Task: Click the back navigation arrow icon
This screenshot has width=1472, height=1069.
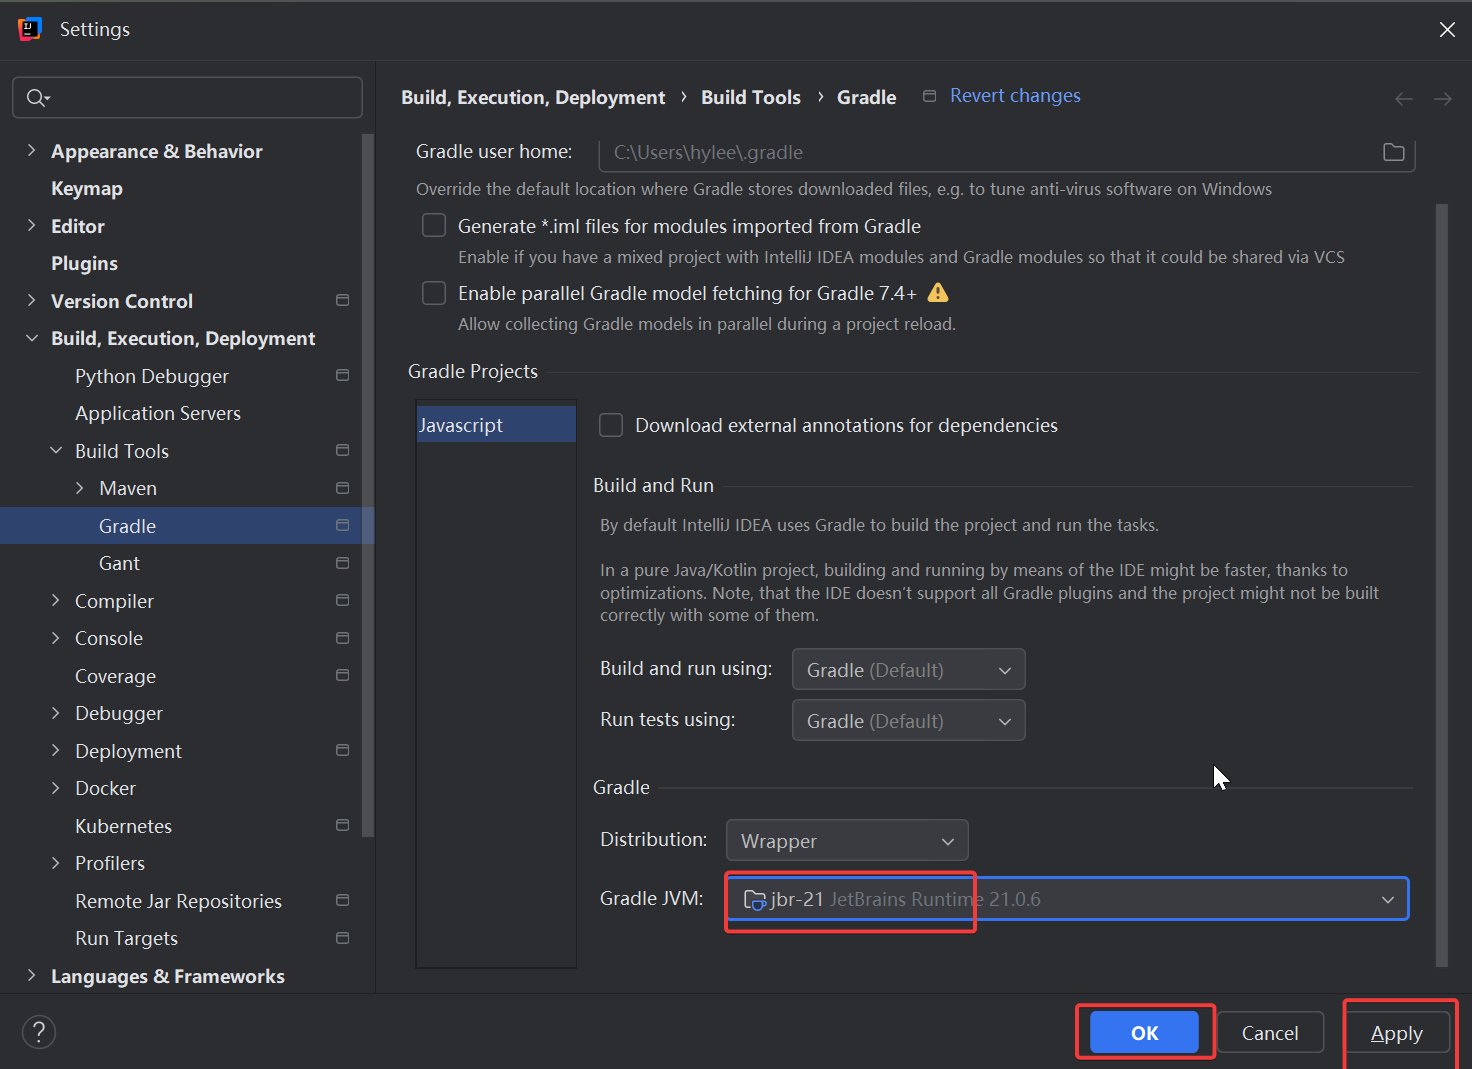Action: pos(1404,98)
